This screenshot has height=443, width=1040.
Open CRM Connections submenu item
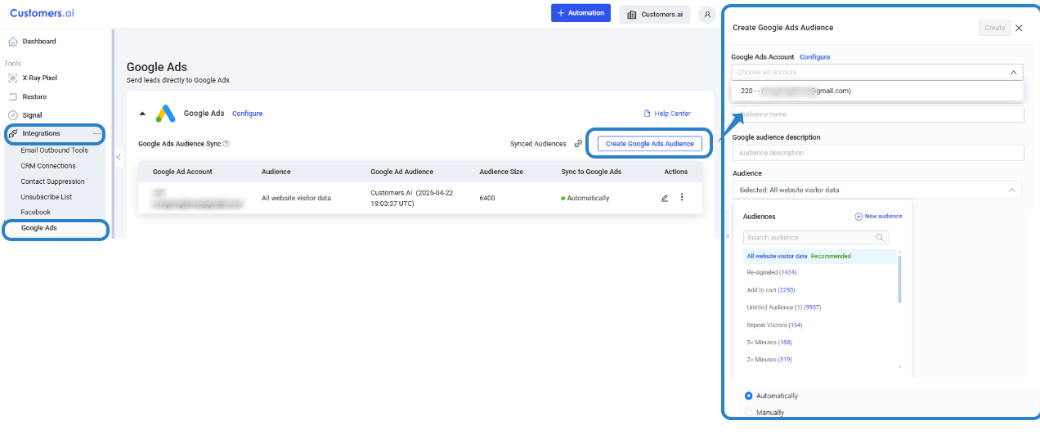click(48, 166)
